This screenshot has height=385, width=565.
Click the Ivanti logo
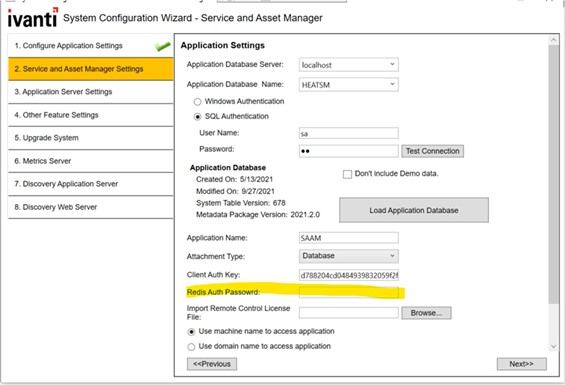pyautogui.click(x=33, y=18)
